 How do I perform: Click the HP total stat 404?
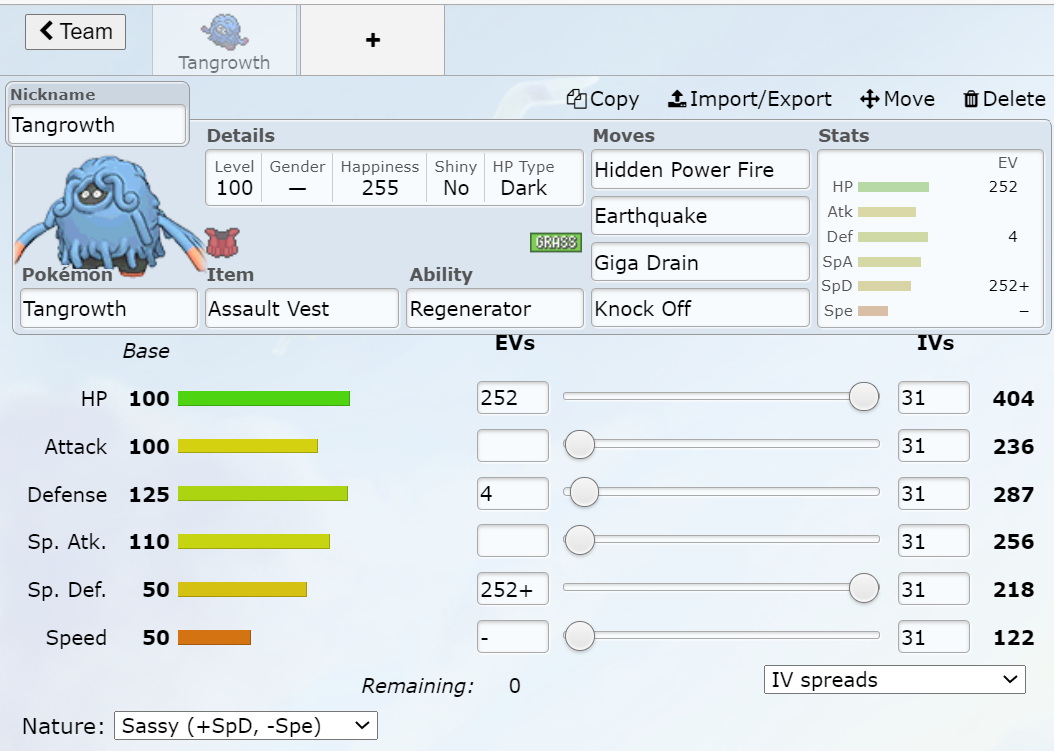click(x=1013, y=399)
